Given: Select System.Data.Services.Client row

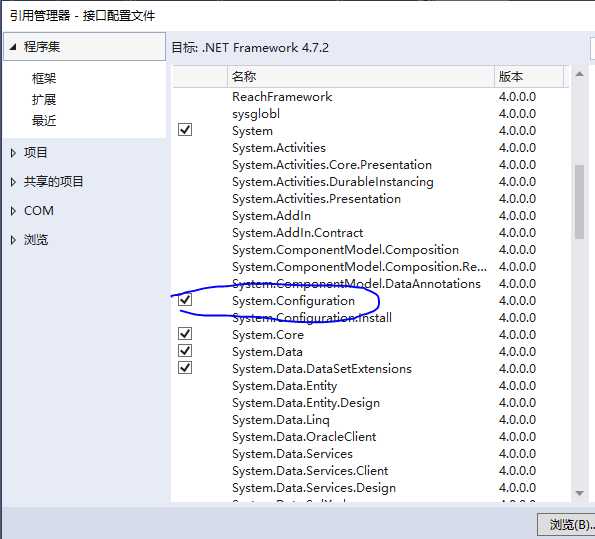Looking at the screenshot, I should [x=371, y=471].
